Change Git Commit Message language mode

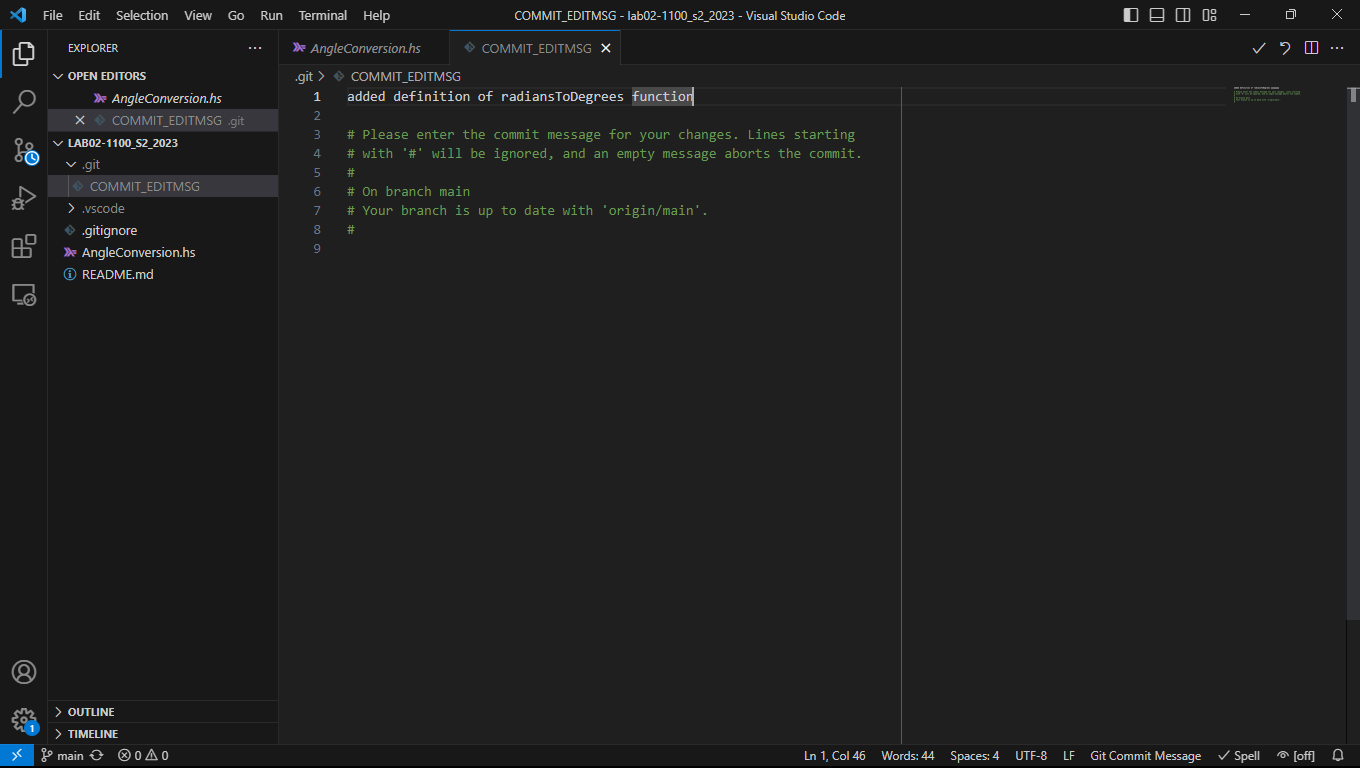1146,756
